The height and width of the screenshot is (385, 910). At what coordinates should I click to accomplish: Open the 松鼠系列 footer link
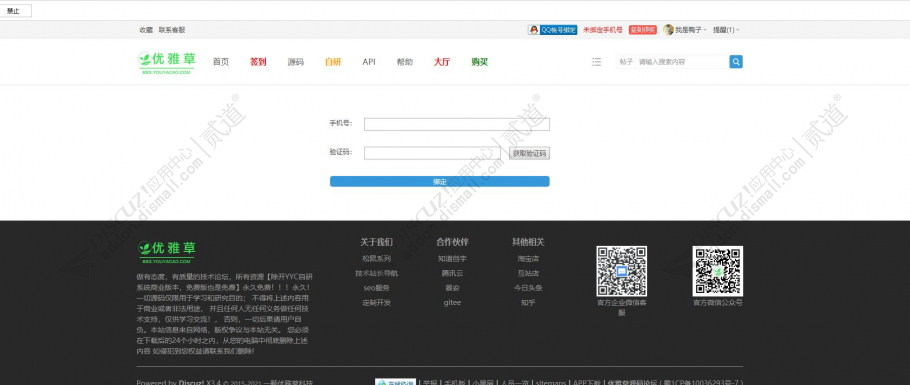pos(377,258)
